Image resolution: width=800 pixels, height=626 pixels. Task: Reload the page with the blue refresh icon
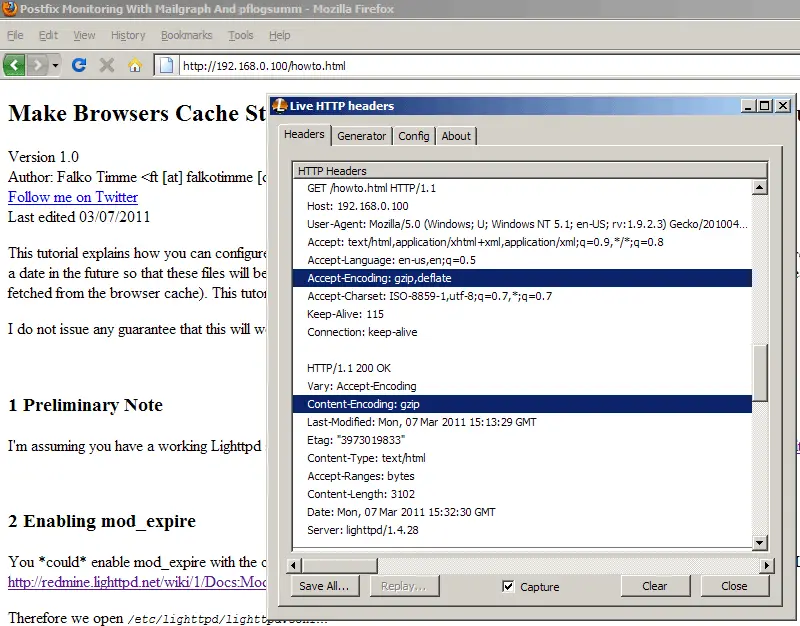click(79, 65)
